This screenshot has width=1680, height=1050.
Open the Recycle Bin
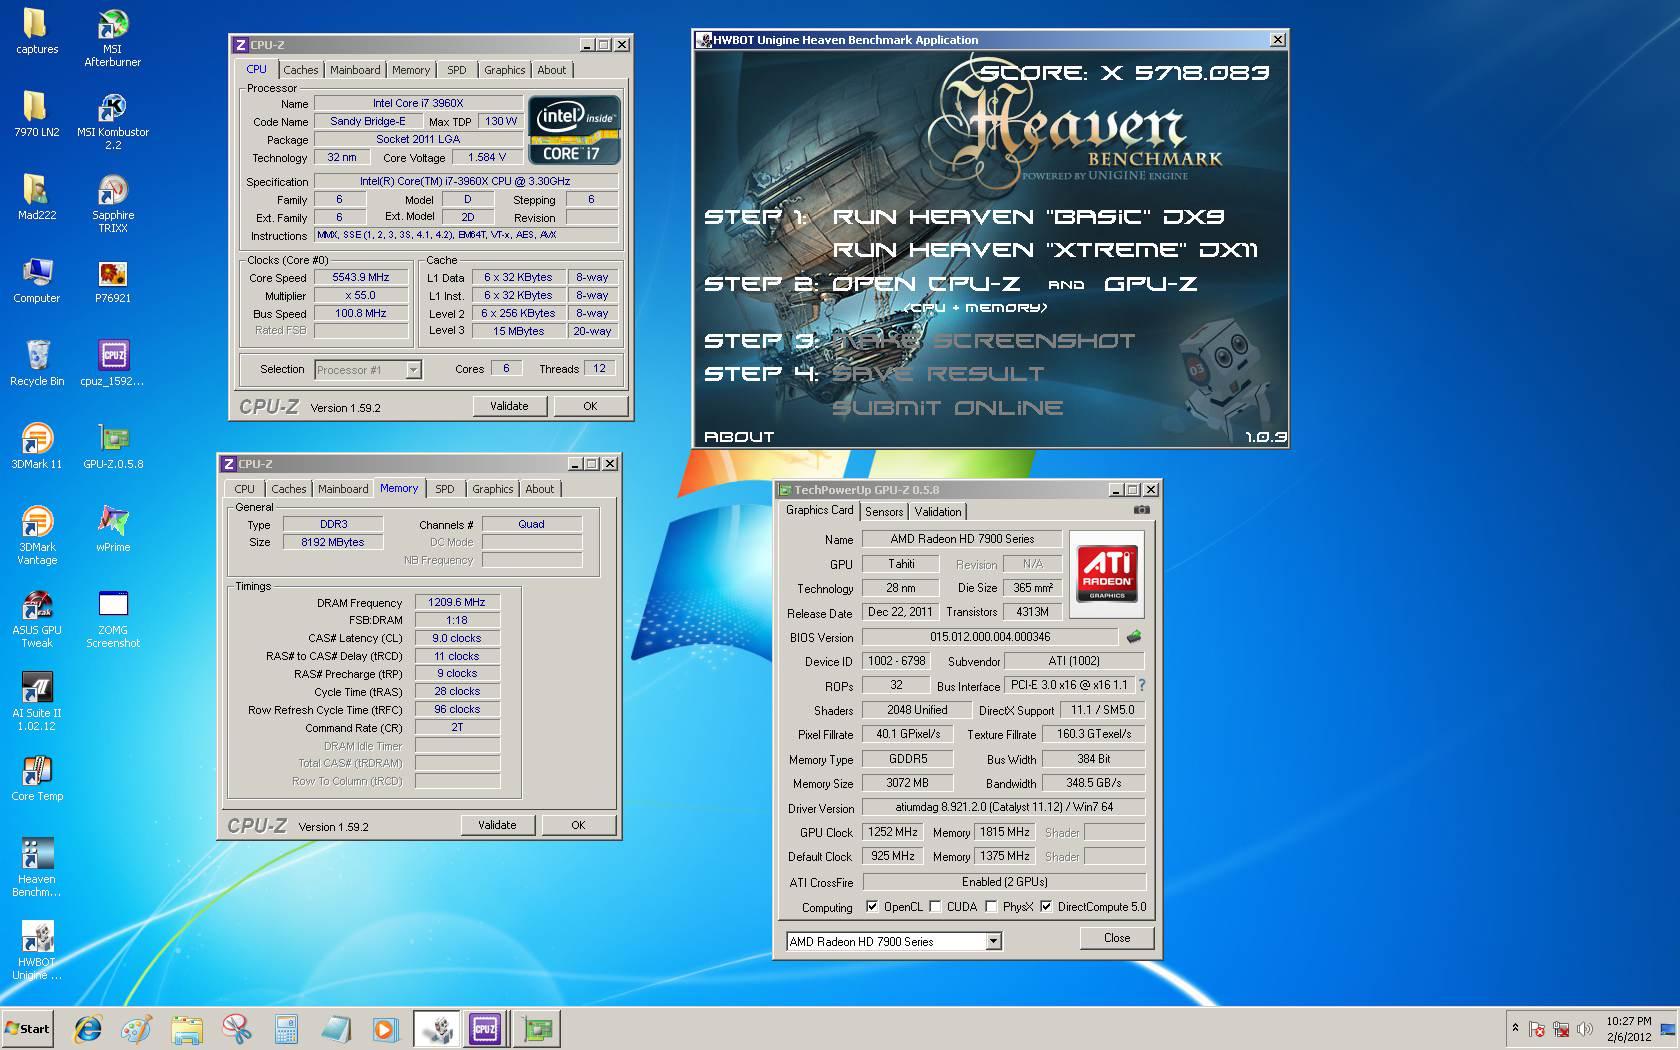[x=36, y=363]
